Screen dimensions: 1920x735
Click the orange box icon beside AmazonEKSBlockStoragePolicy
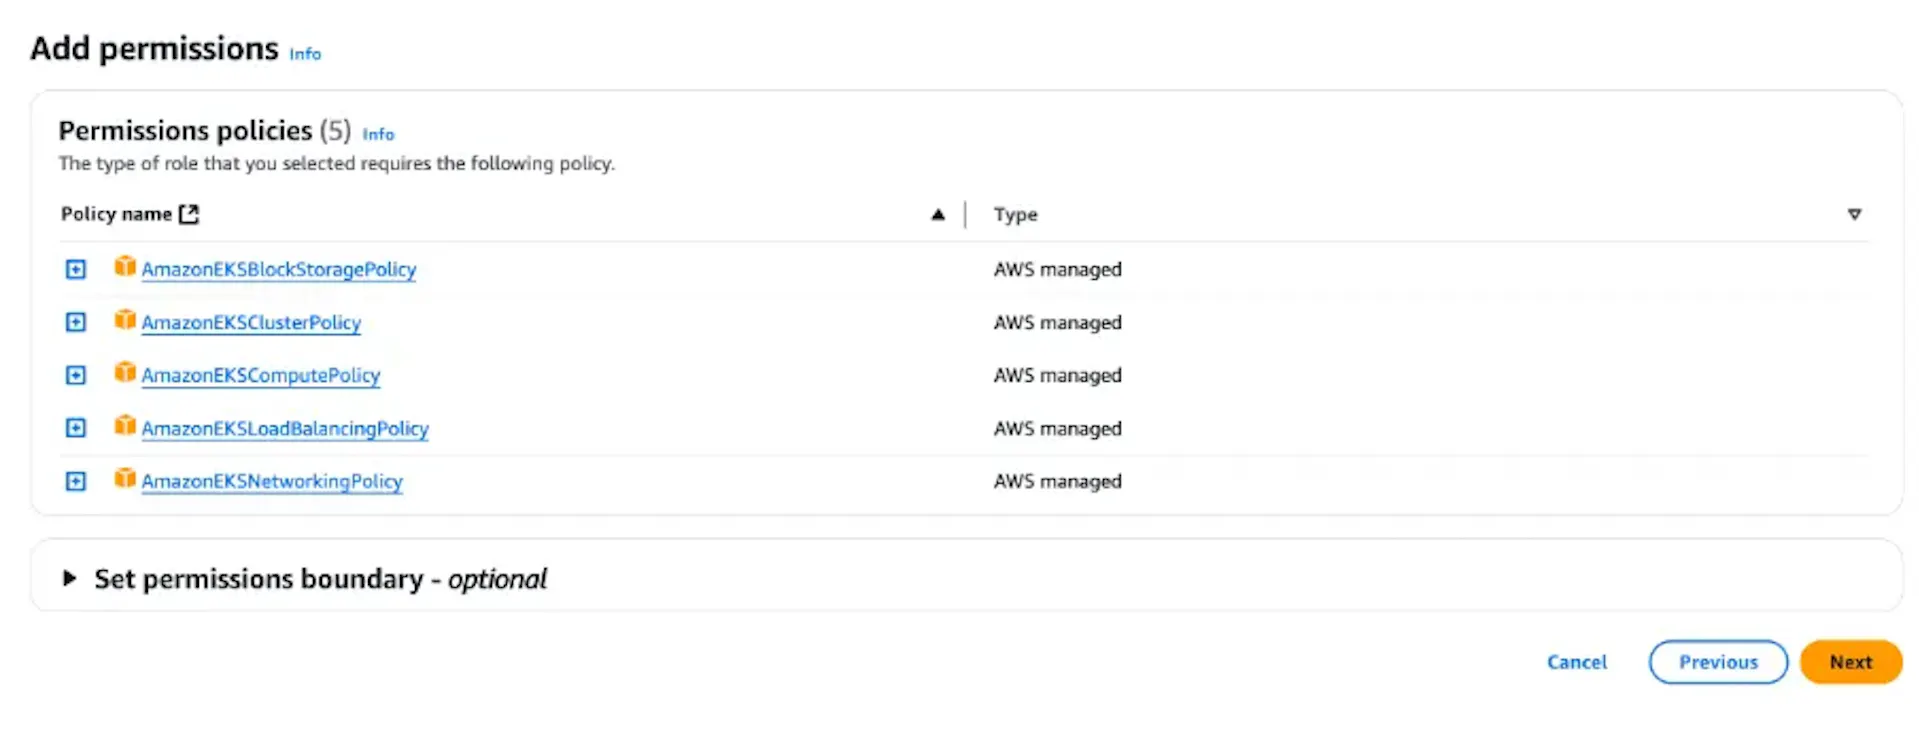125,266
